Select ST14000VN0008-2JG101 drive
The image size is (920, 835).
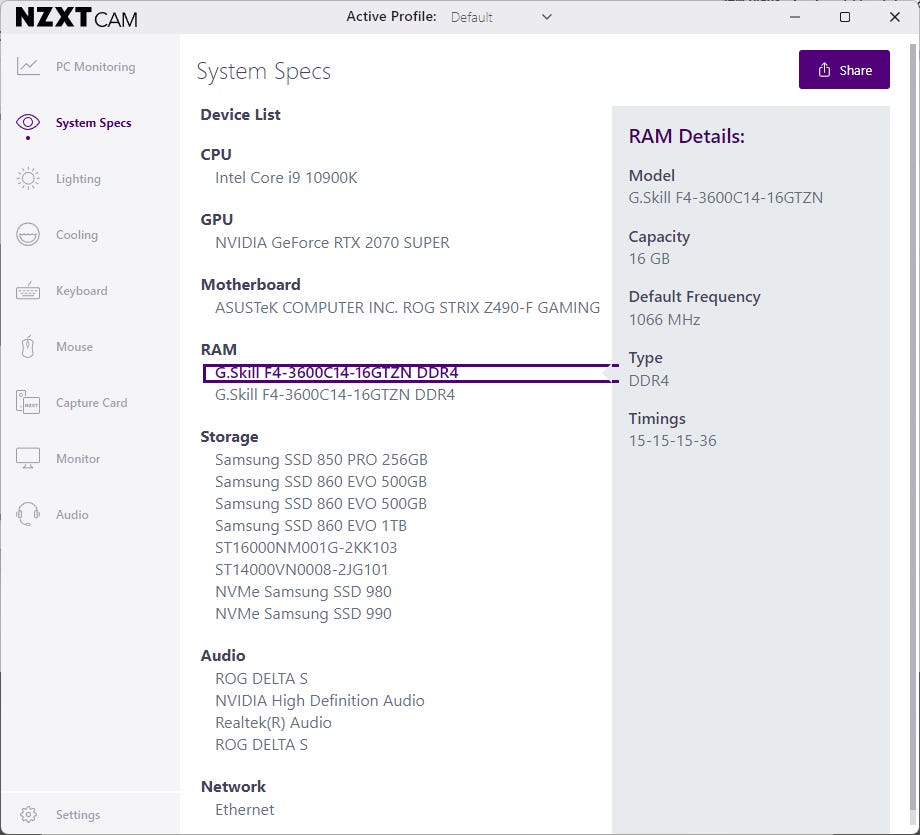coord(302,569)
